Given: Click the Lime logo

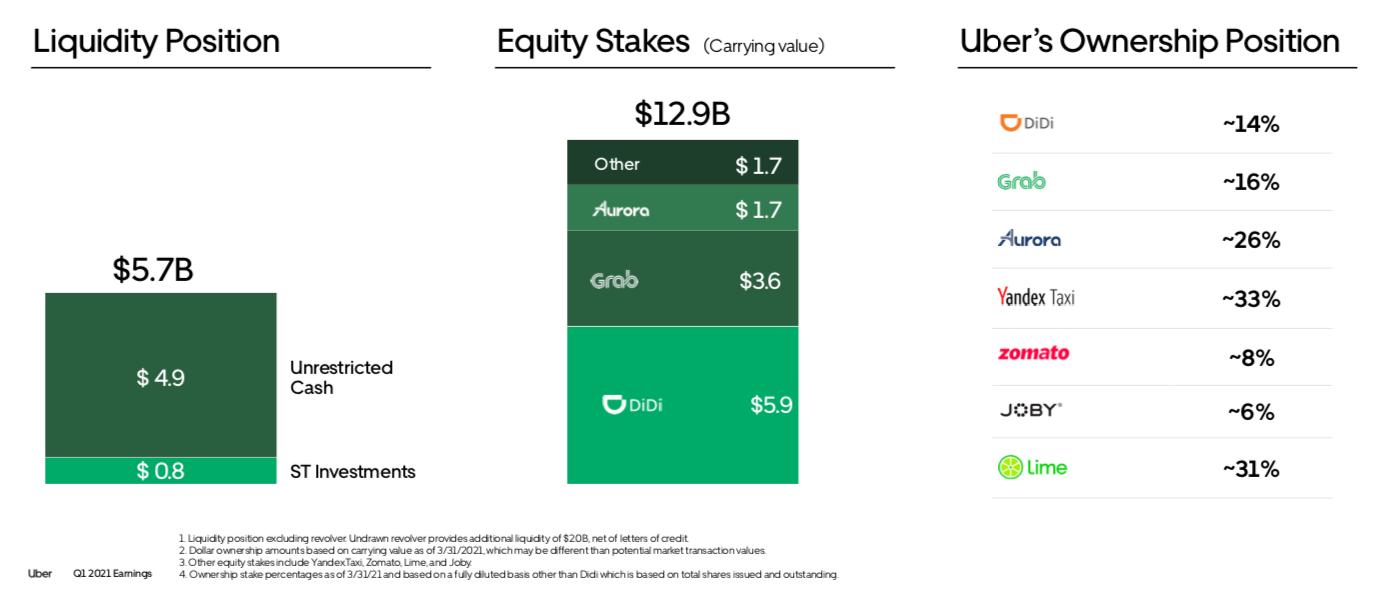Looking at the screenshot, I should point(1032,467).
